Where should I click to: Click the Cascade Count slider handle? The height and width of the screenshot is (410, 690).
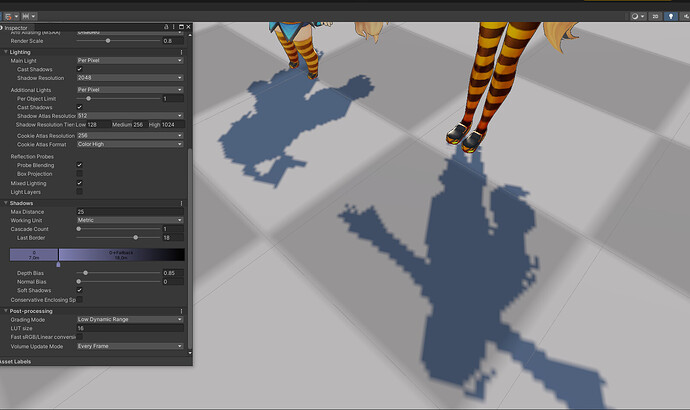79,229
